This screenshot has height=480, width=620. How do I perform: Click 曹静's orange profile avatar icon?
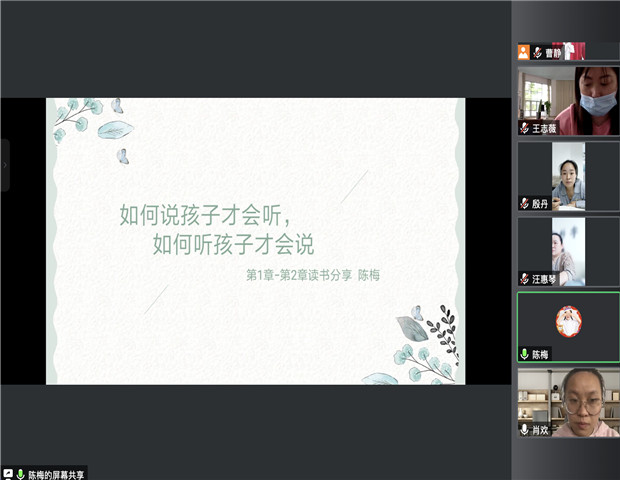click(523, 52)
